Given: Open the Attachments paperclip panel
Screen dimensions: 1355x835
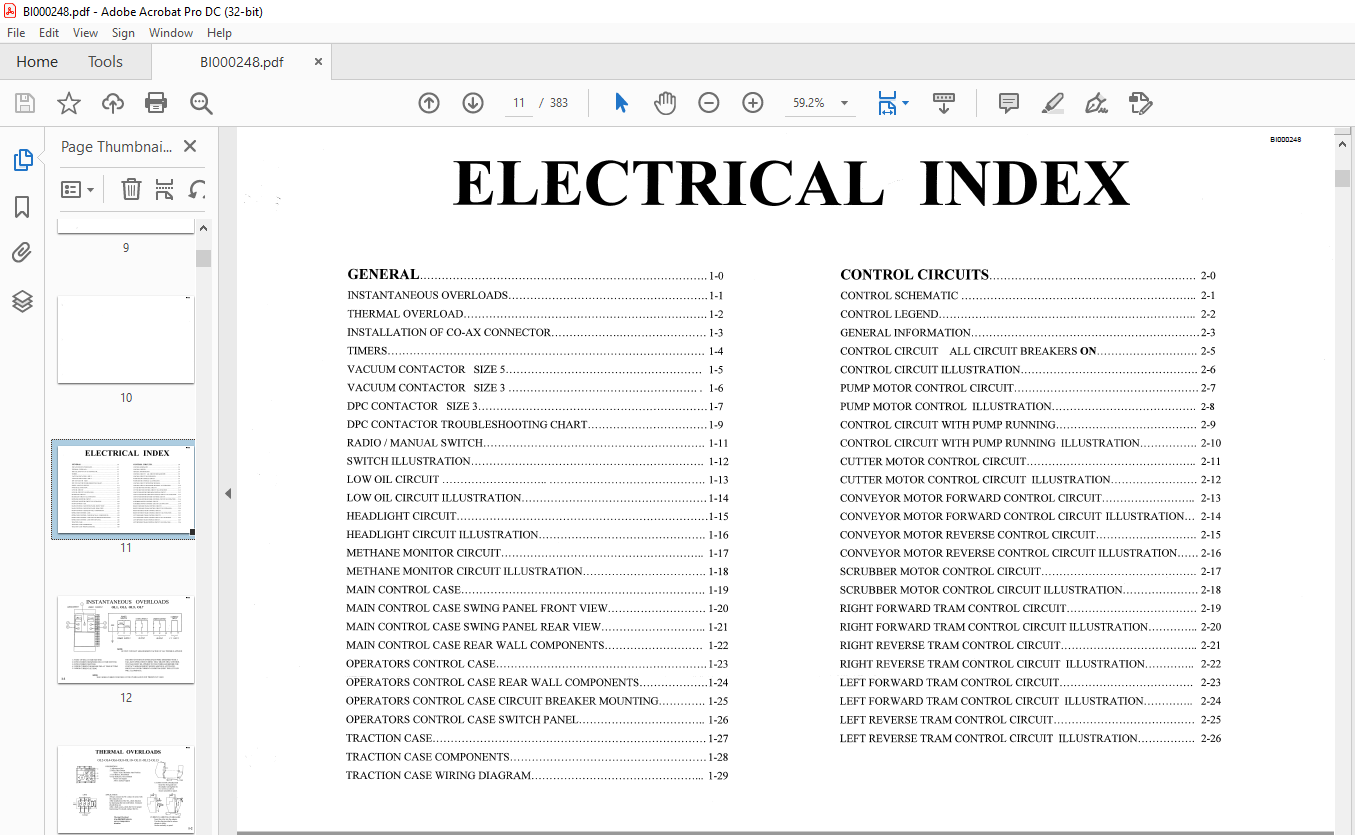Looking at the screenshot, I should tap(22, 253).
